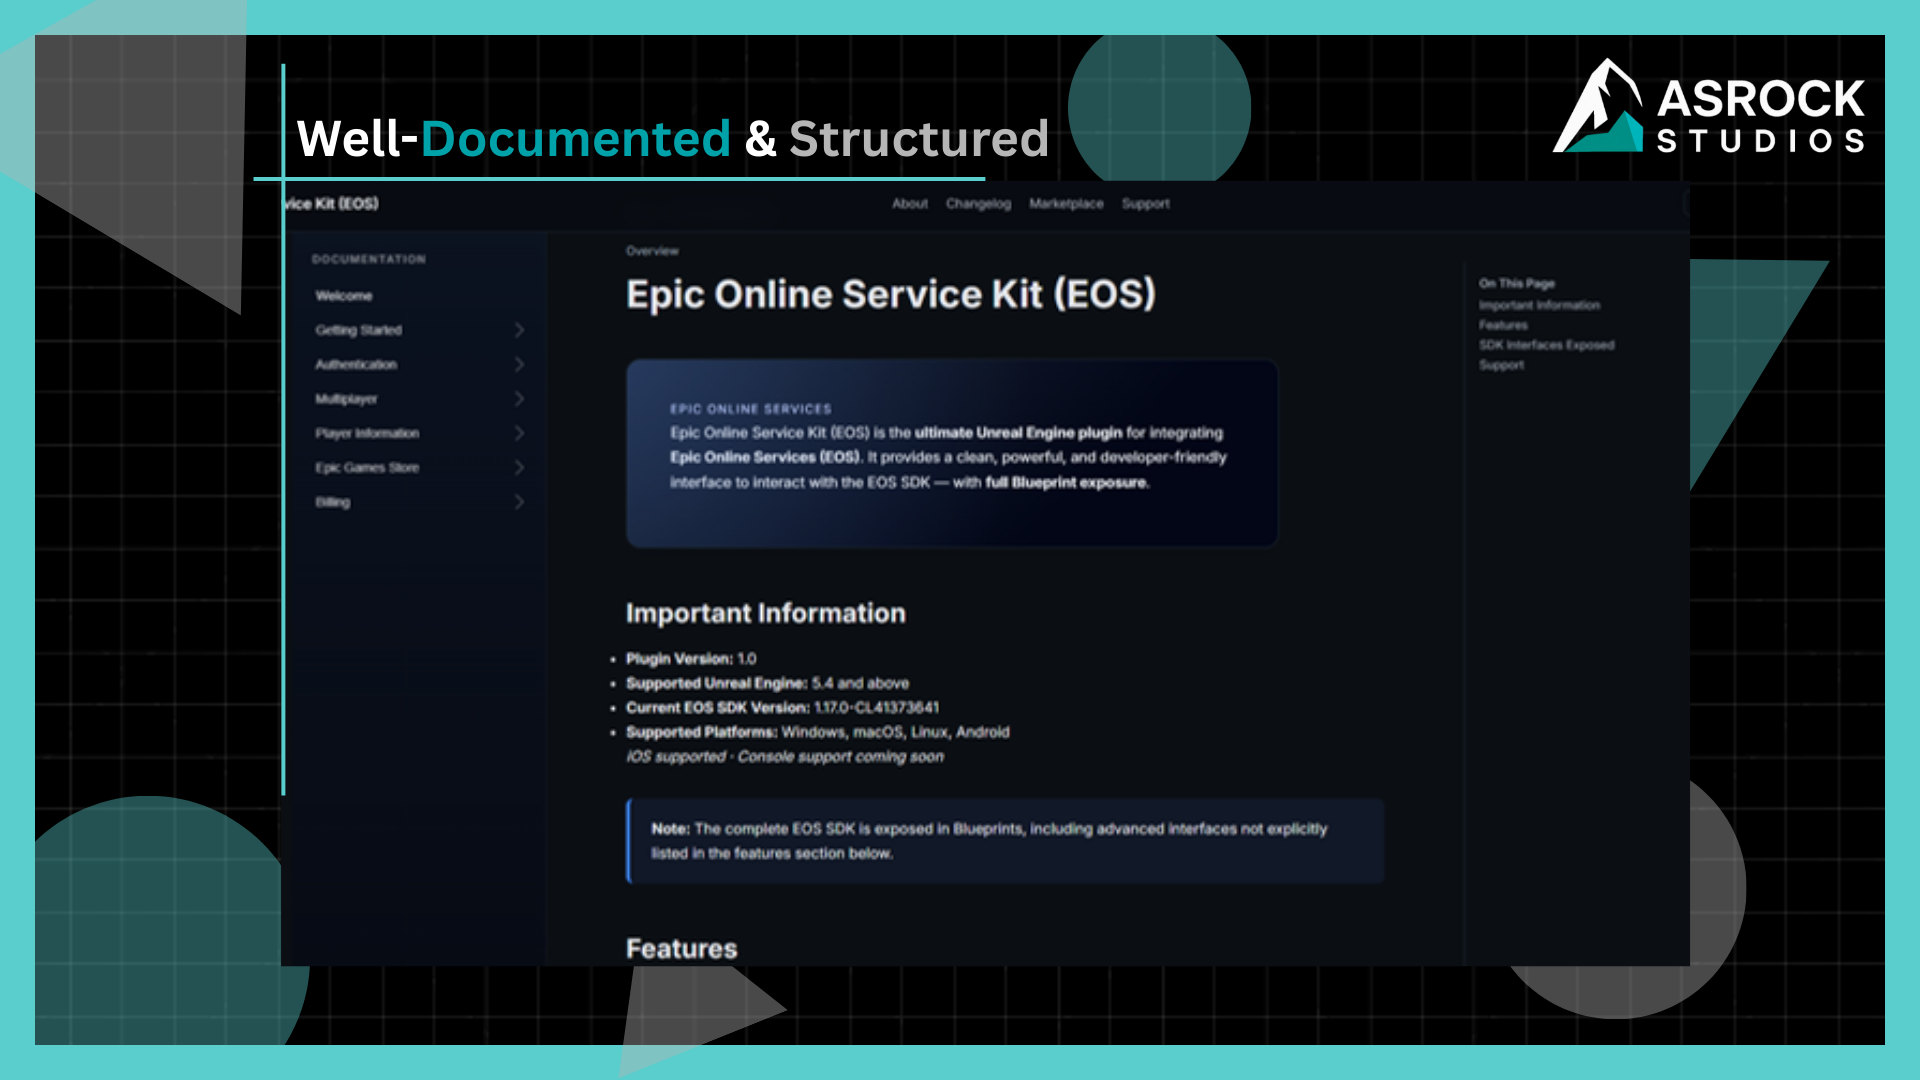Jump to SDK Interfaces Exposed section

(1546, 346)
